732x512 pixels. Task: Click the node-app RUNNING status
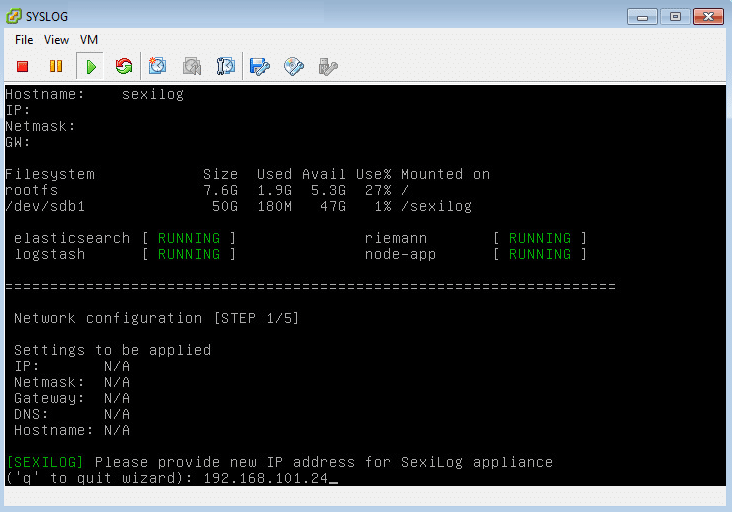(x=540, y=254)
